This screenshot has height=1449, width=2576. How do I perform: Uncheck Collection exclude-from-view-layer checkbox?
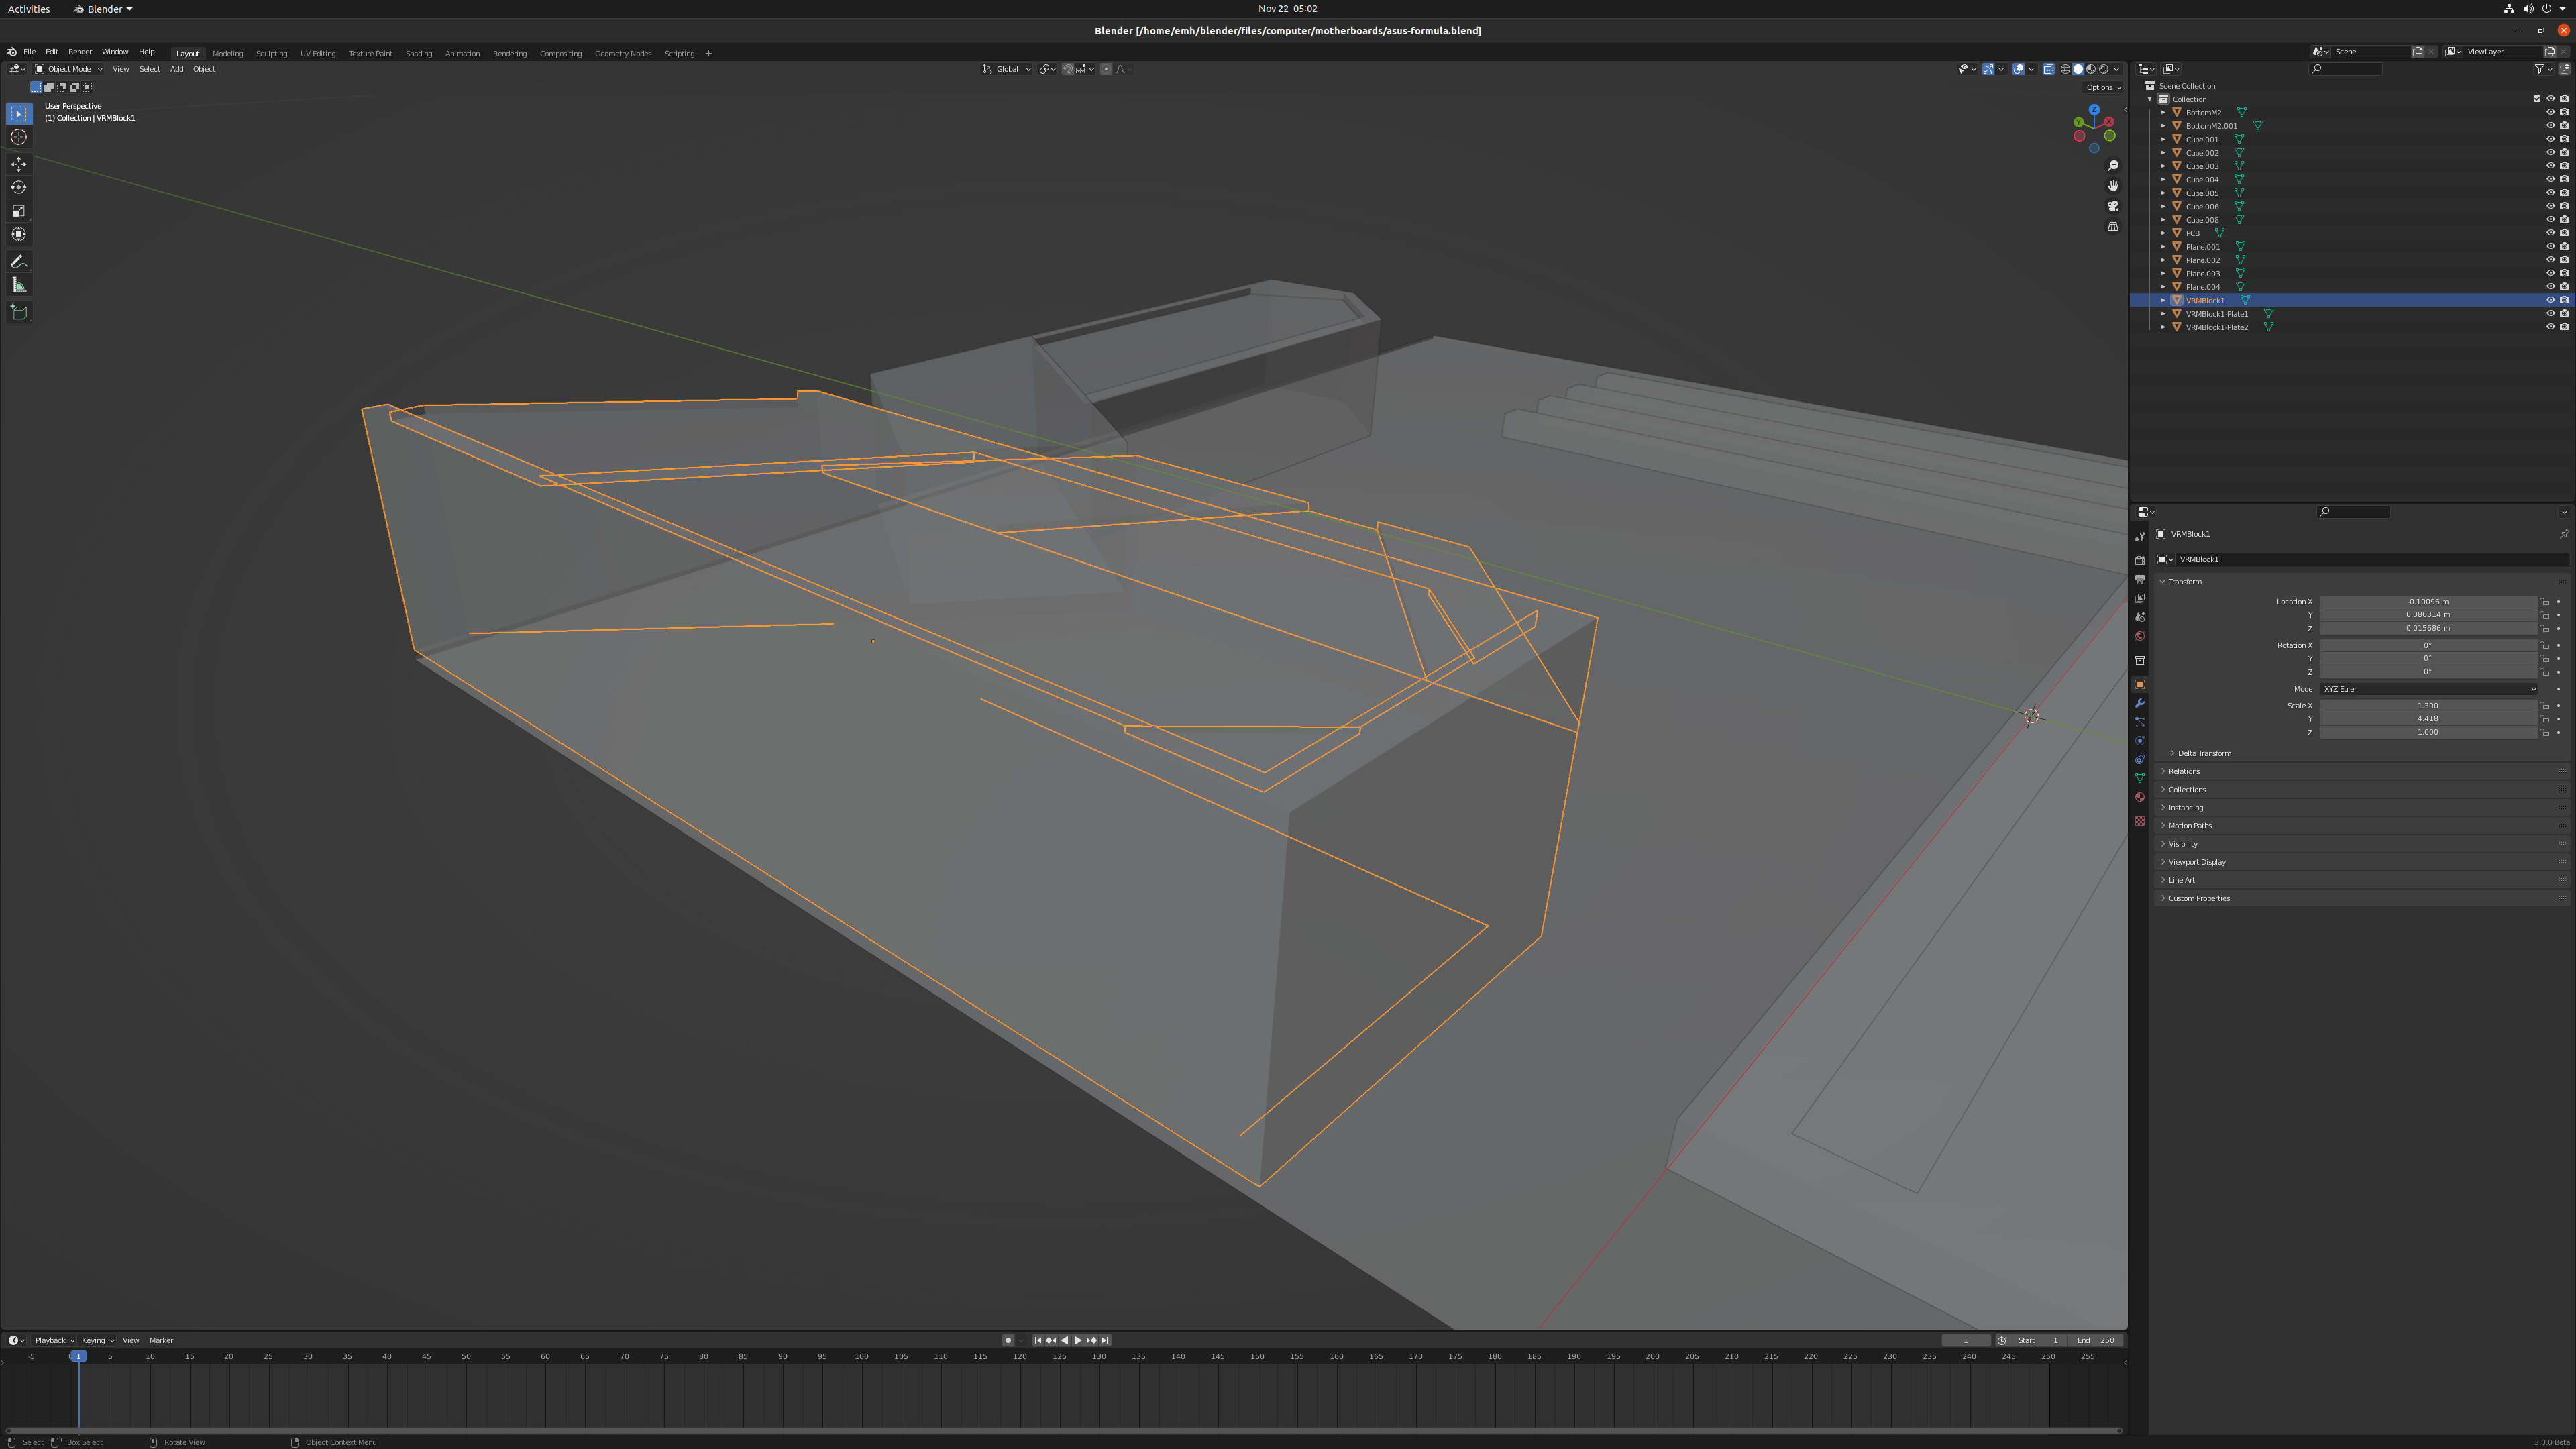coord(2536,99)
